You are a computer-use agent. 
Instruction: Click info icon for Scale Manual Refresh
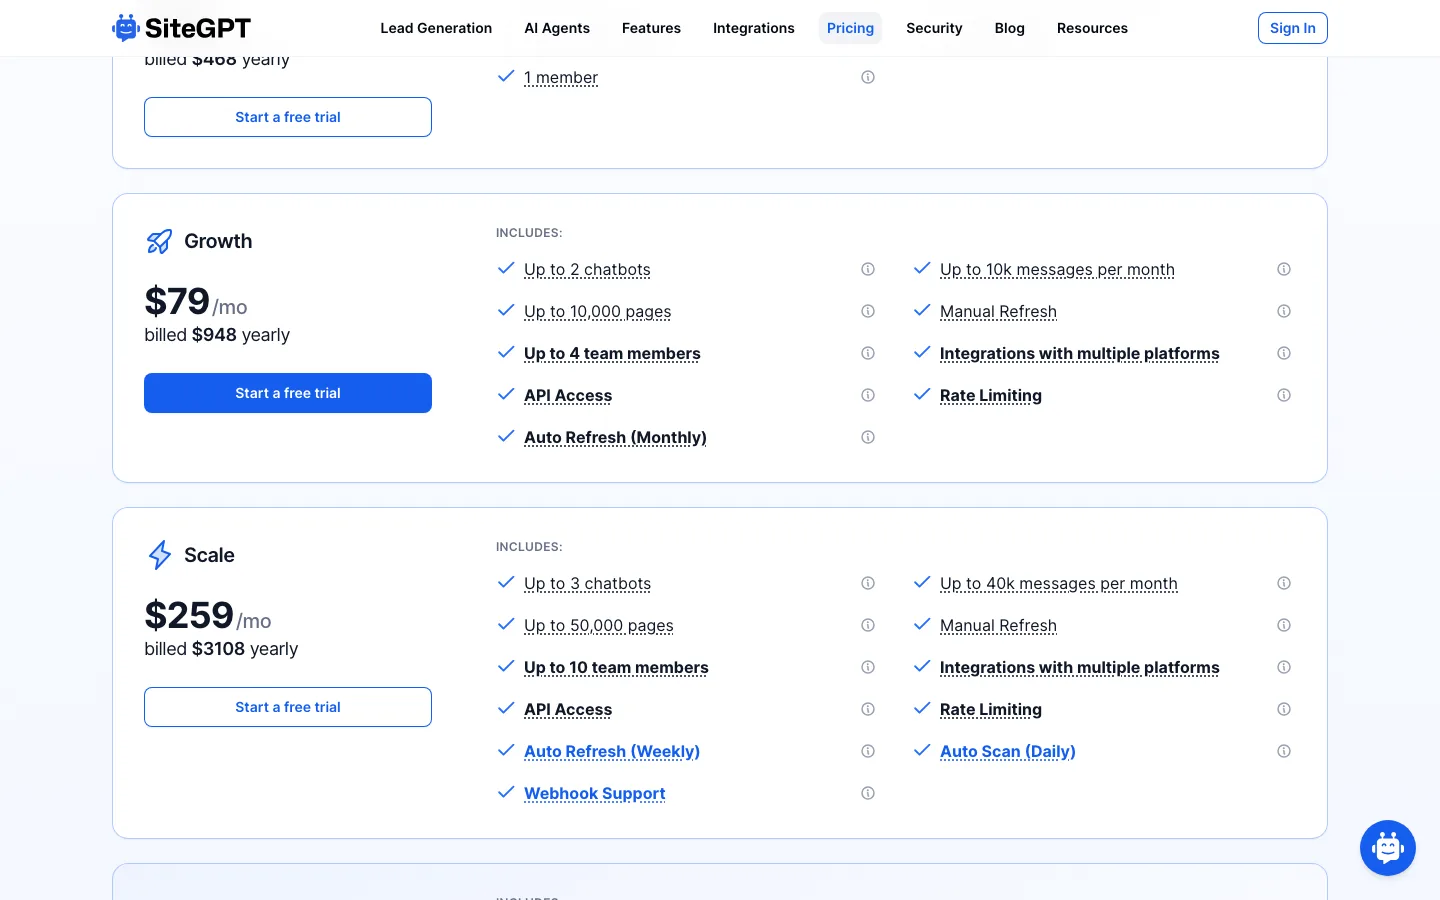pyautogui.click(x=1284, y=625)
